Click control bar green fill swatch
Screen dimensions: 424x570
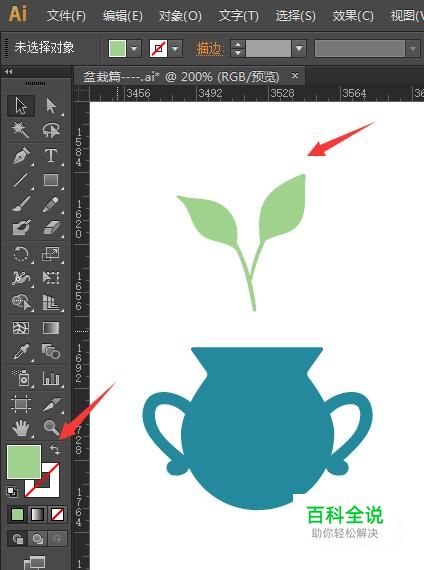[117, 48]
